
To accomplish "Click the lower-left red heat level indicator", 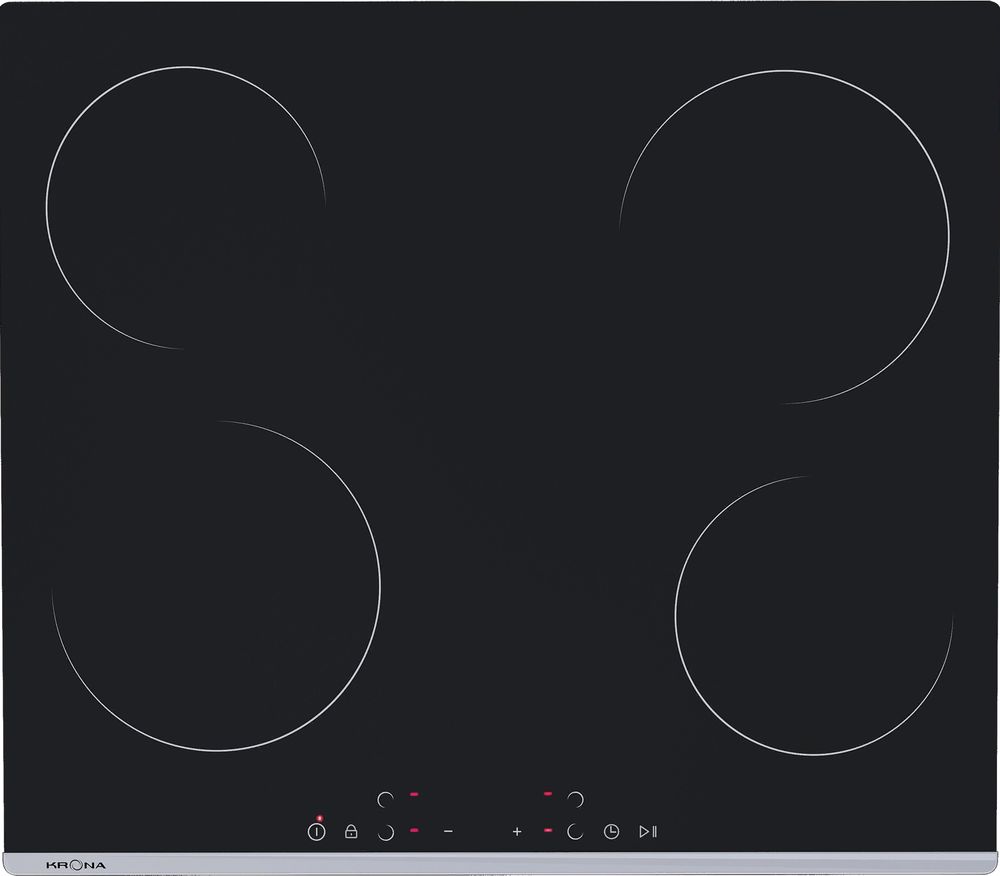I will 414,831.
